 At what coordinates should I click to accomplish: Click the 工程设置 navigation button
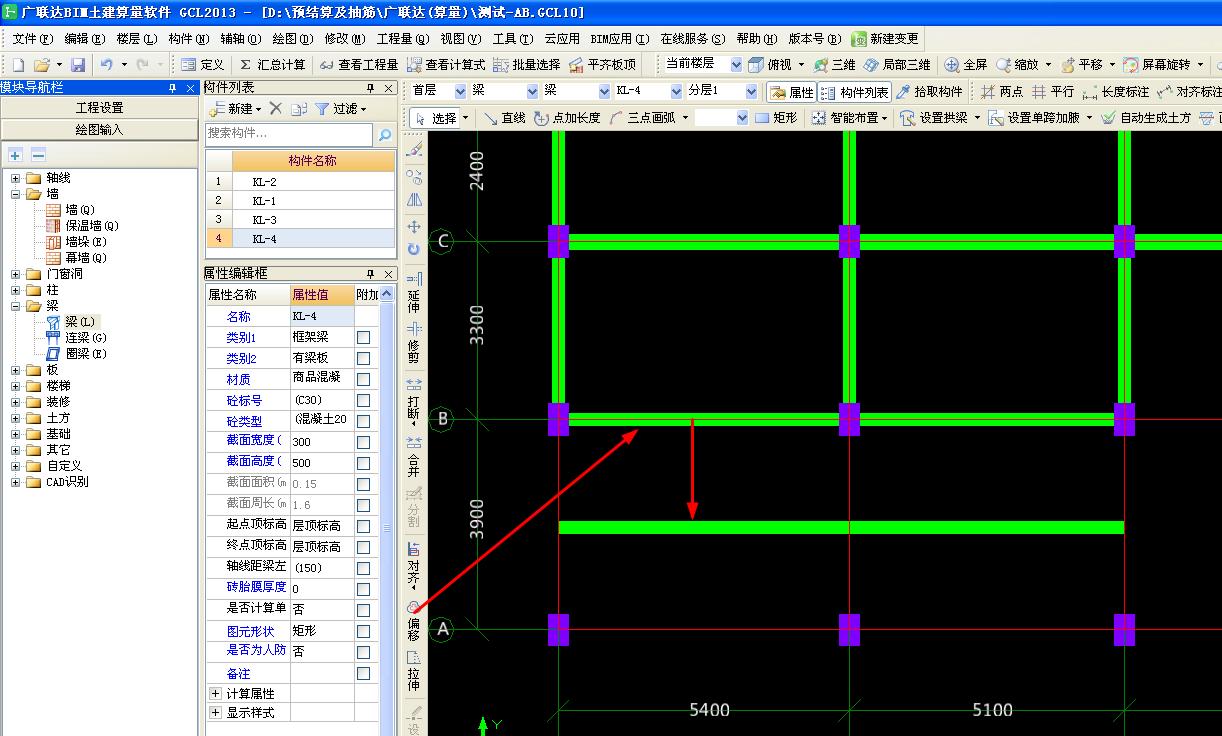pyautogui.click(x=99, y=108)
